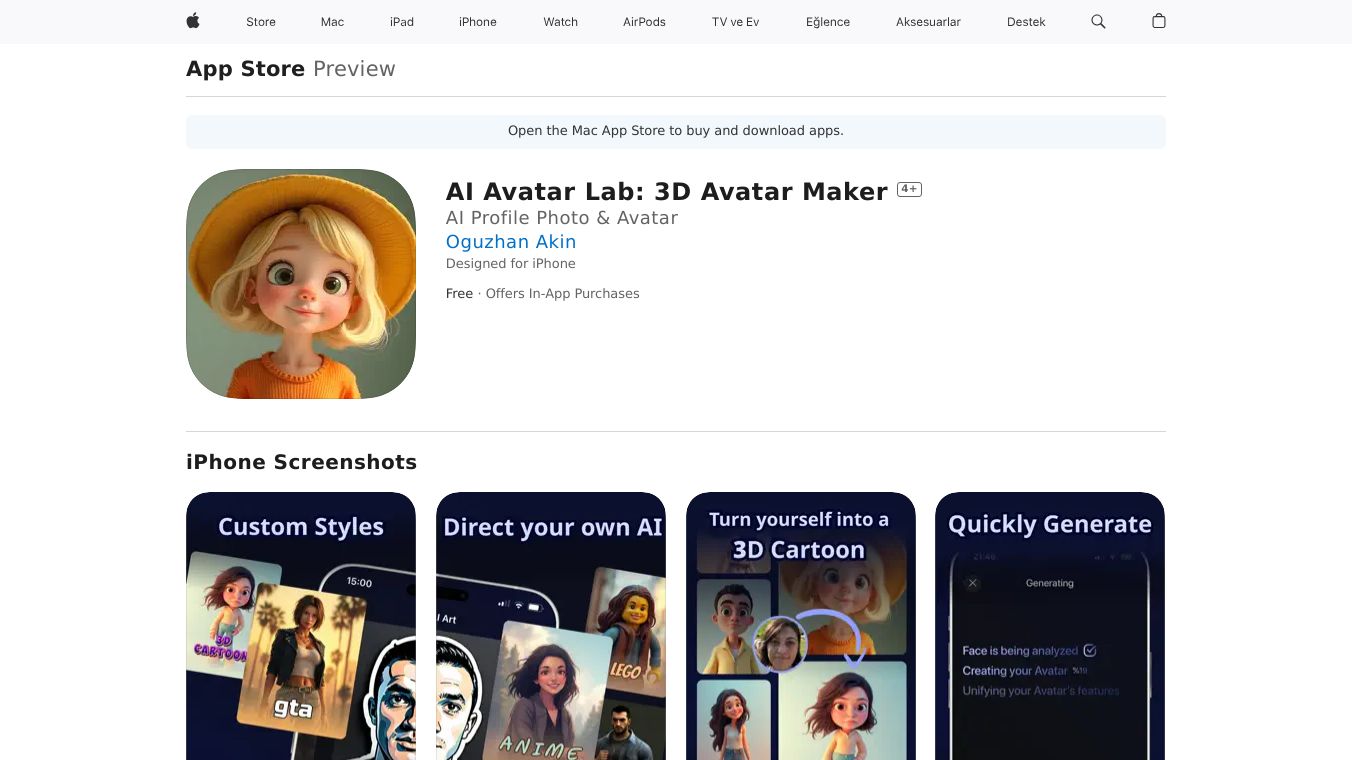
Task: Open the Mac menu
Action: click(332, 22)
